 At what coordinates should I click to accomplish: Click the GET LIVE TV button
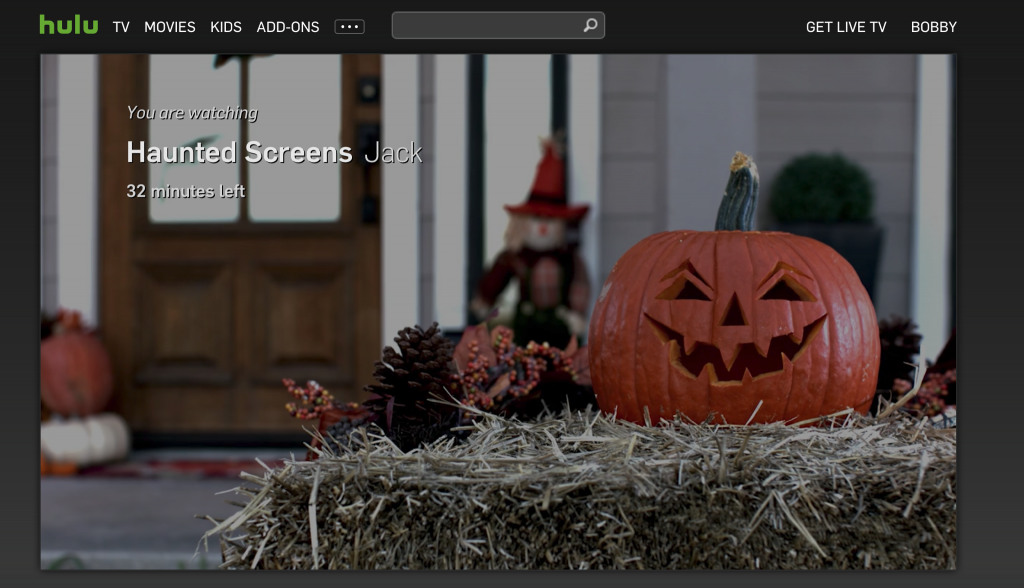click(846, 27)
